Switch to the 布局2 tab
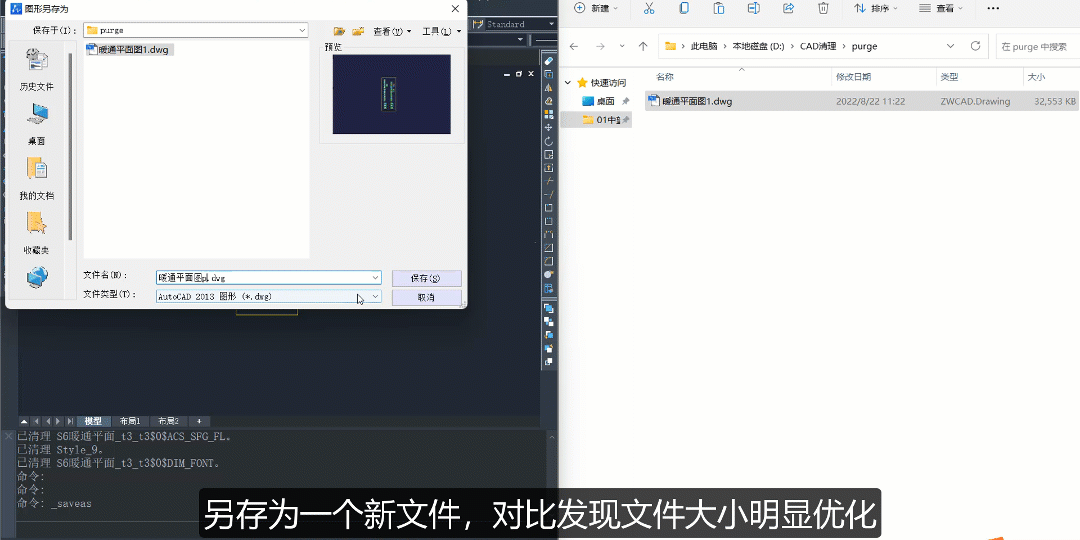This screenshot has height=540, width=1080. coord(168,421)
